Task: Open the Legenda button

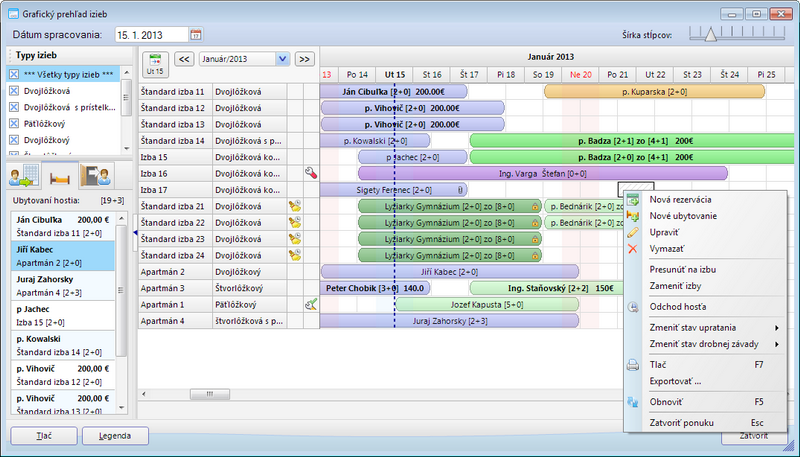Action: tap(115, 436)
